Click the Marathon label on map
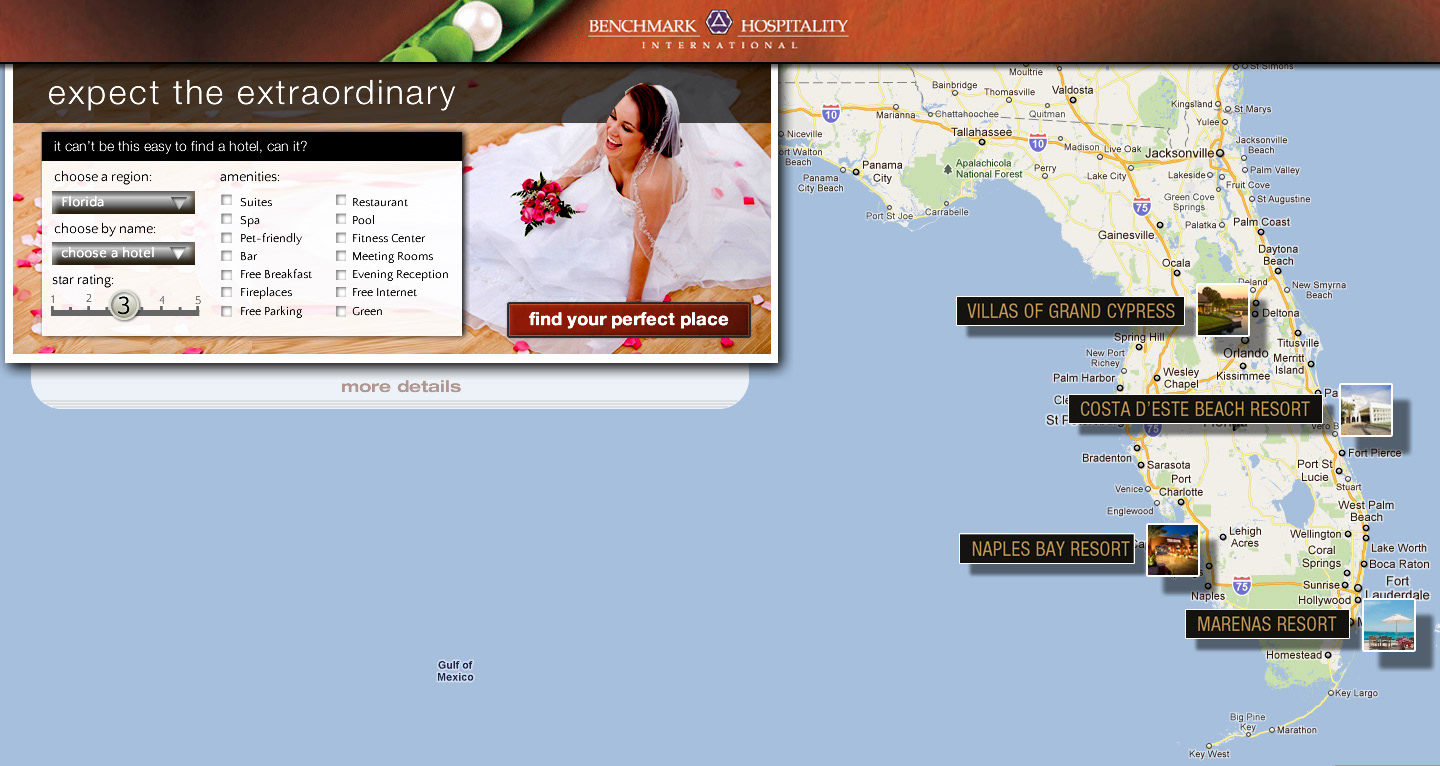The height and width of the screenshot is (766, 1440). click(x=1297, y=730)
